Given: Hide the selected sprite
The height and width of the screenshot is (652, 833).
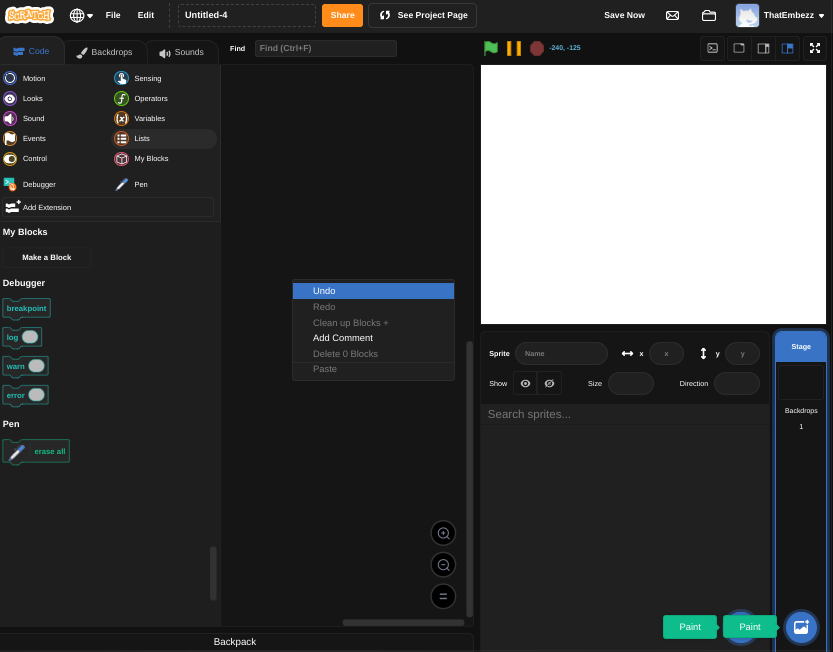Looking at the screenshot, I should coord(549,383).
